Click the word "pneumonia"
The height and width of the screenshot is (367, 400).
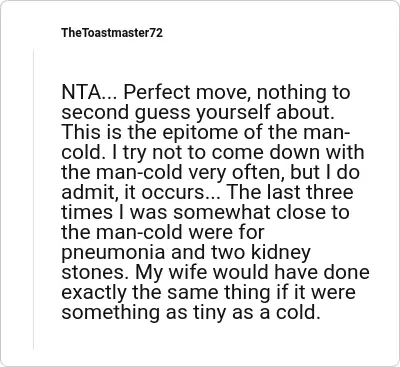113,253
